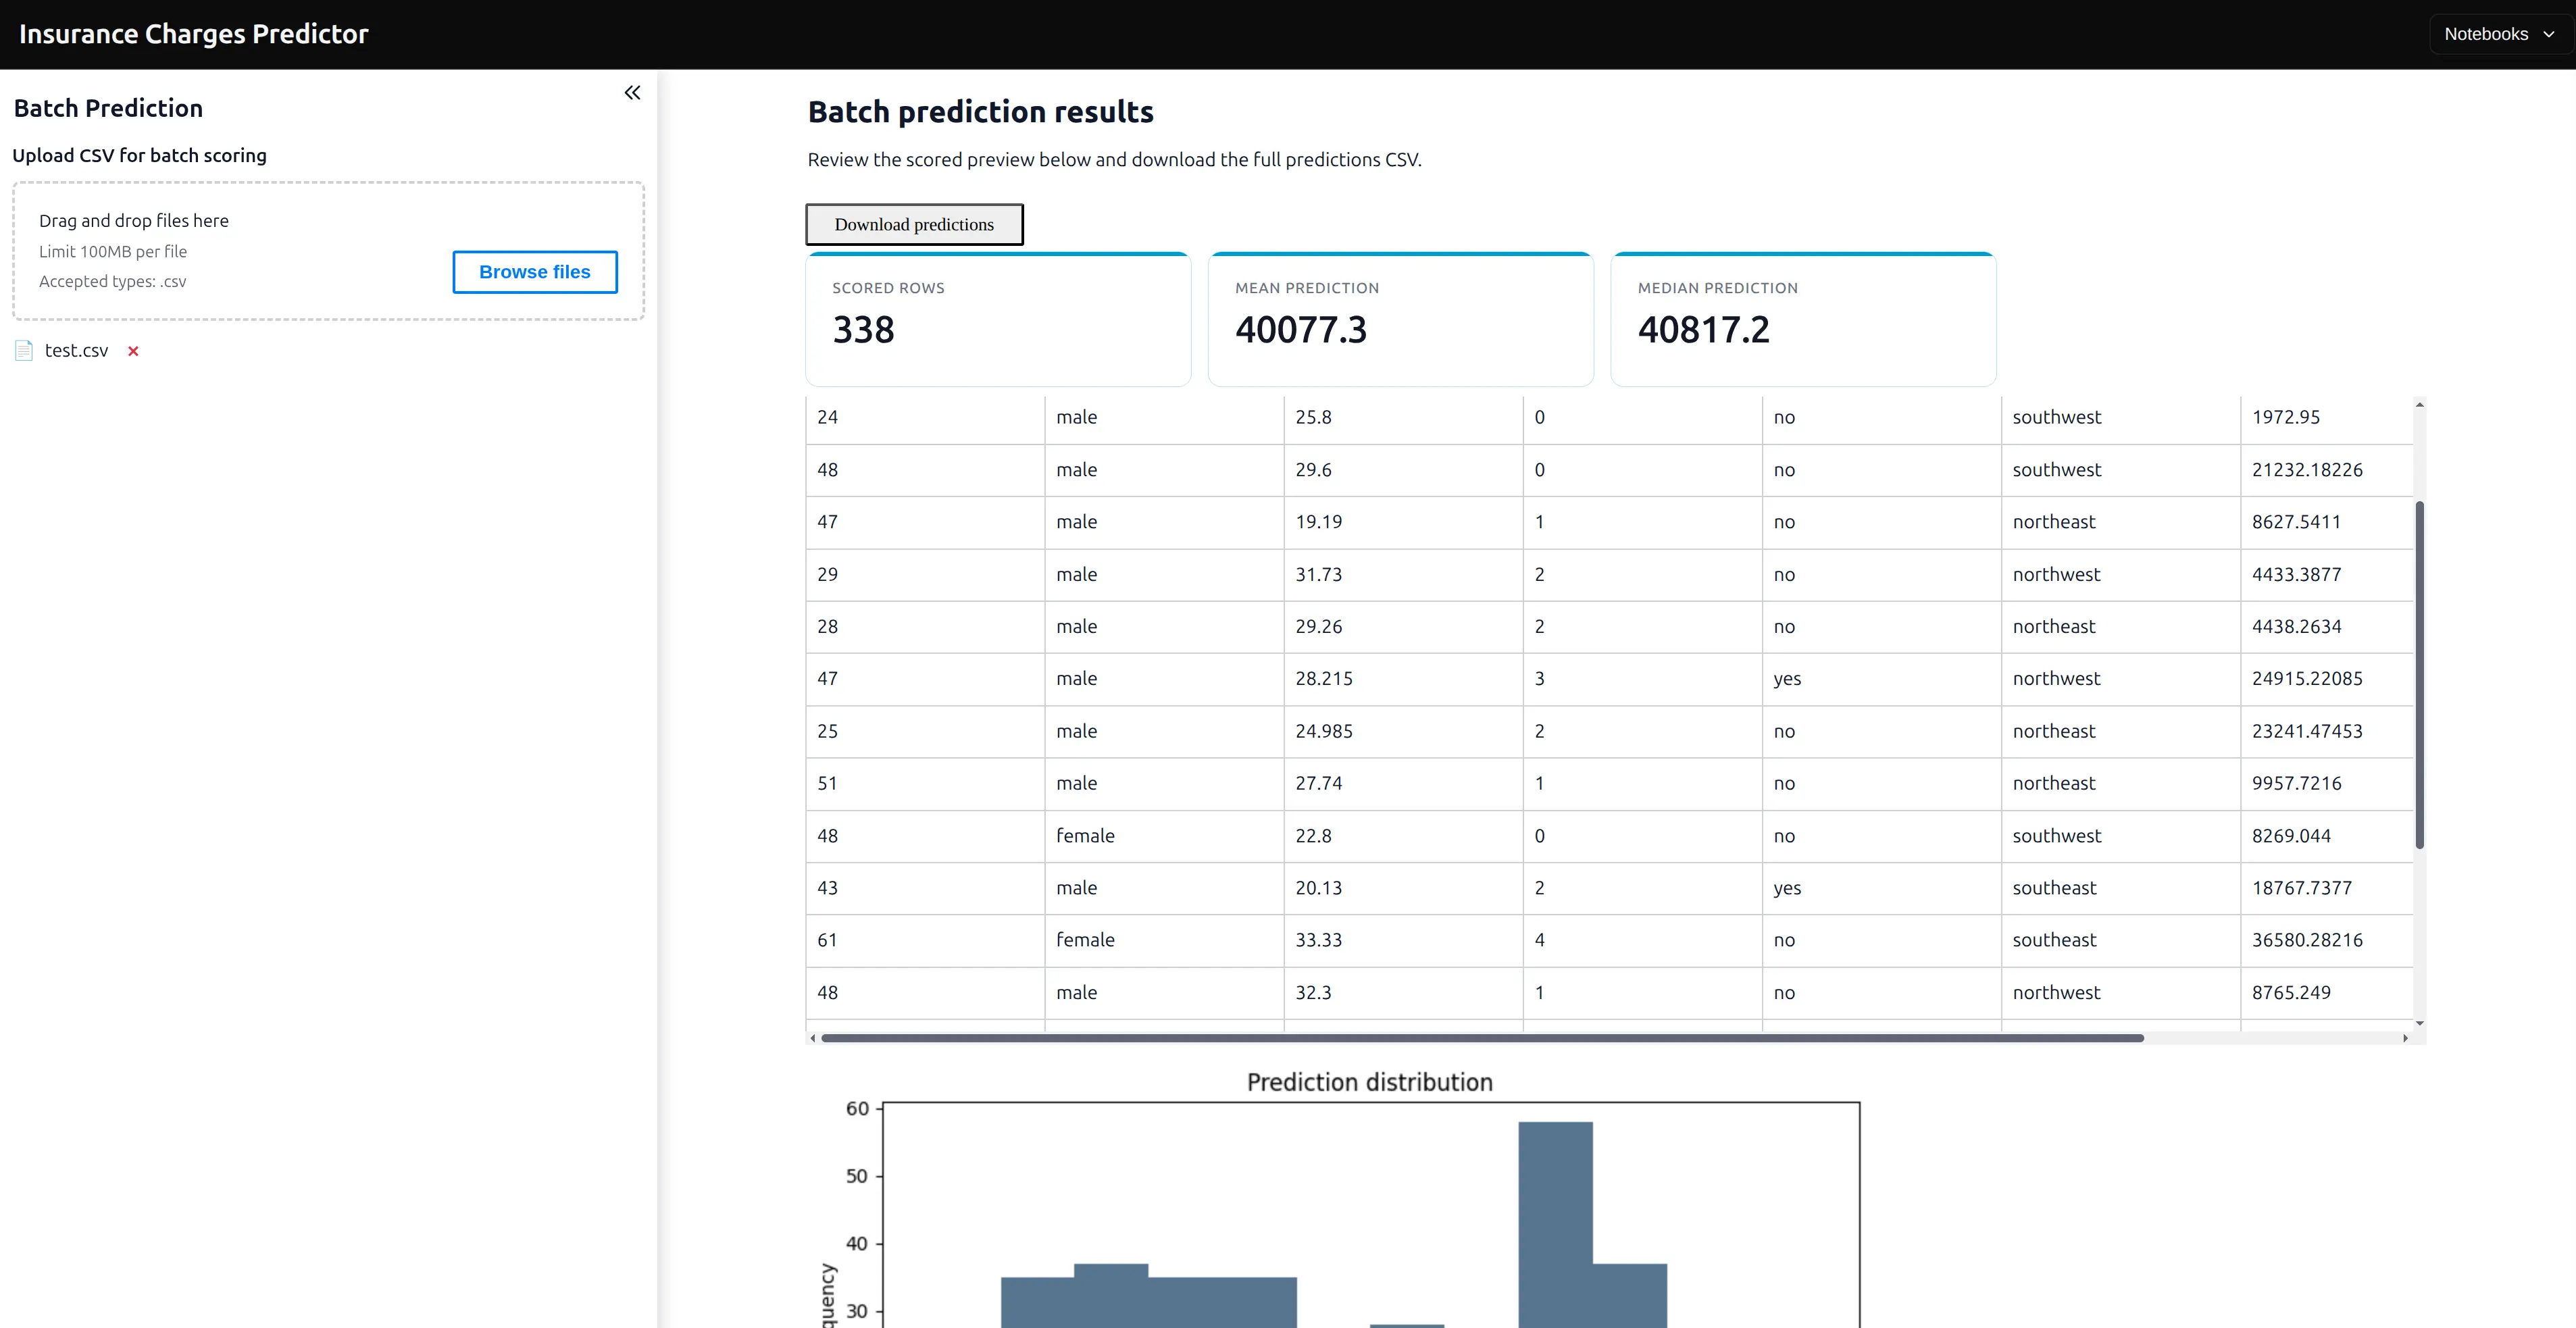Click Median Prediction value 40817.2
Image resolution: width=2576 pixels, height=1328 pixels.
1704,330
